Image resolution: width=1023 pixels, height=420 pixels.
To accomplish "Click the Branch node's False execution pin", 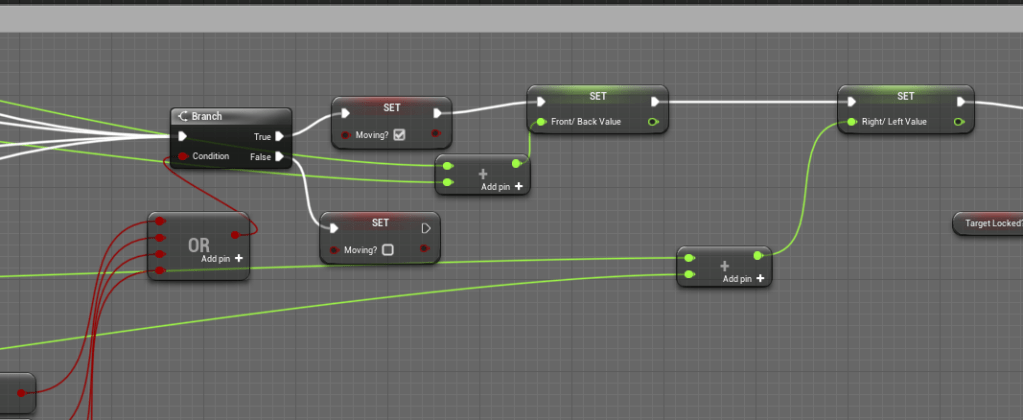I will tap(280, 157).
